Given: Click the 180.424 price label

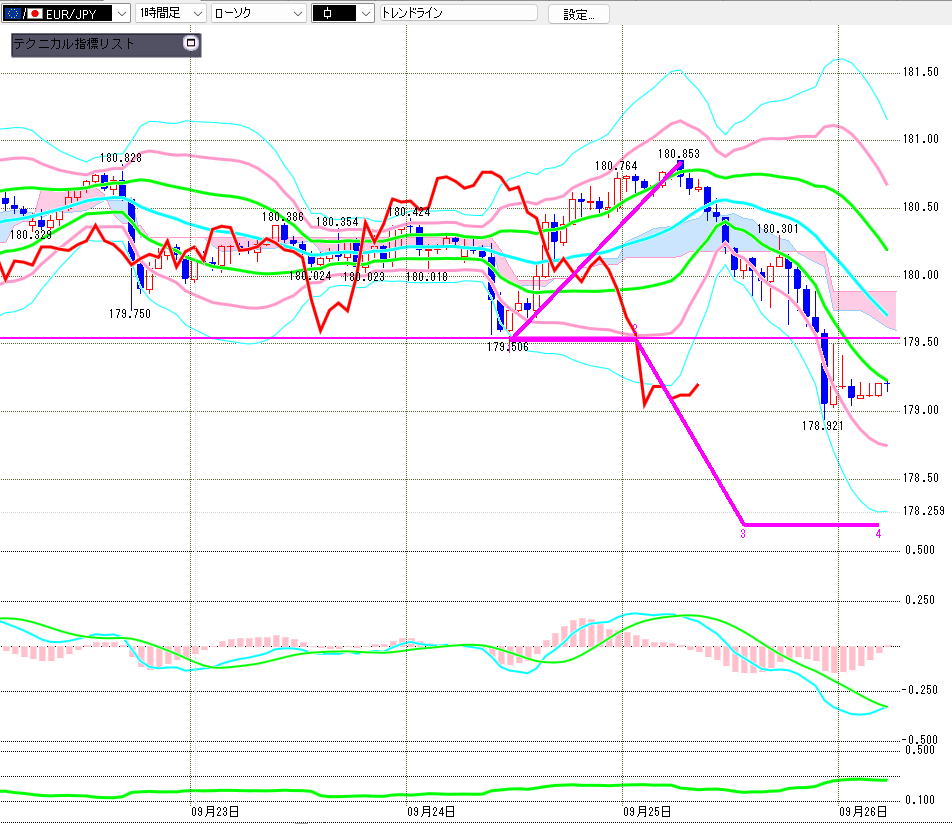Looking at the screenshot, I should [409, 212].
